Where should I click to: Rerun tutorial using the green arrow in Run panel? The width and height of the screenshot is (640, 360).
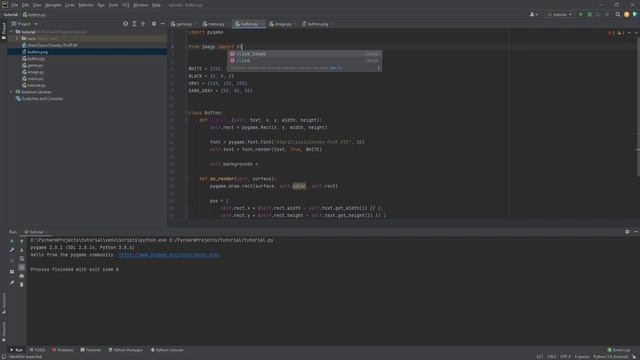point(12,241)
